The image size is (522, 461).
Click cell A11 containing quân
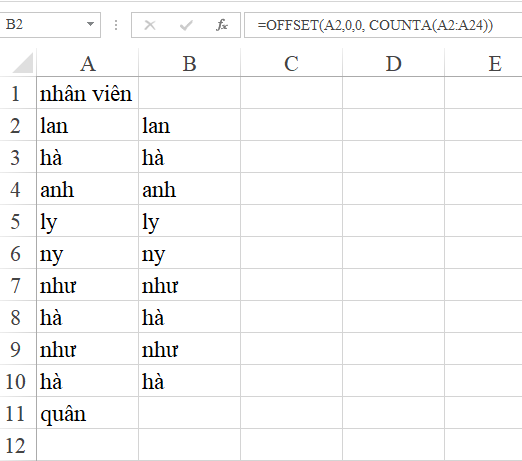(x=88, y=413)
